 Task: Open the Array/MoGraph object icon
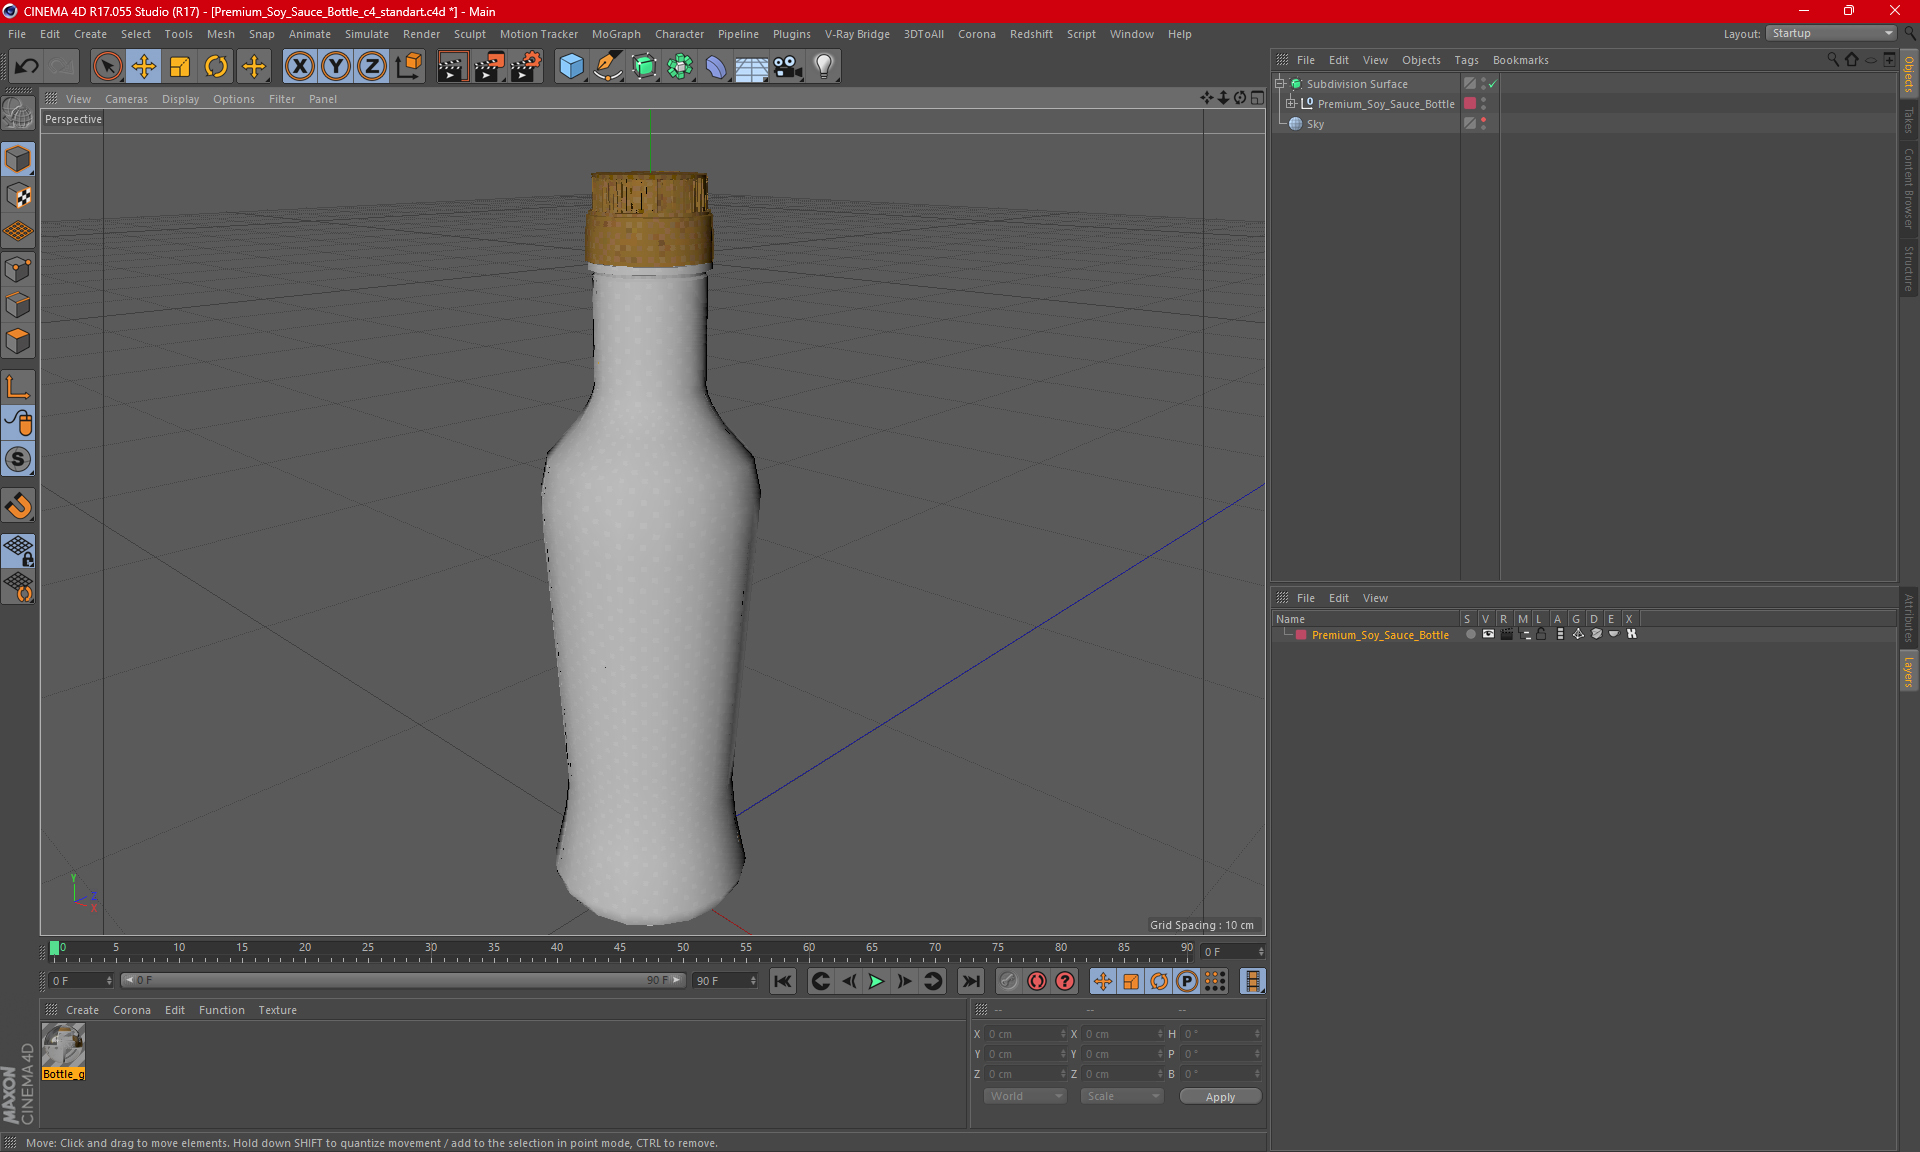(x=680, y=67)
